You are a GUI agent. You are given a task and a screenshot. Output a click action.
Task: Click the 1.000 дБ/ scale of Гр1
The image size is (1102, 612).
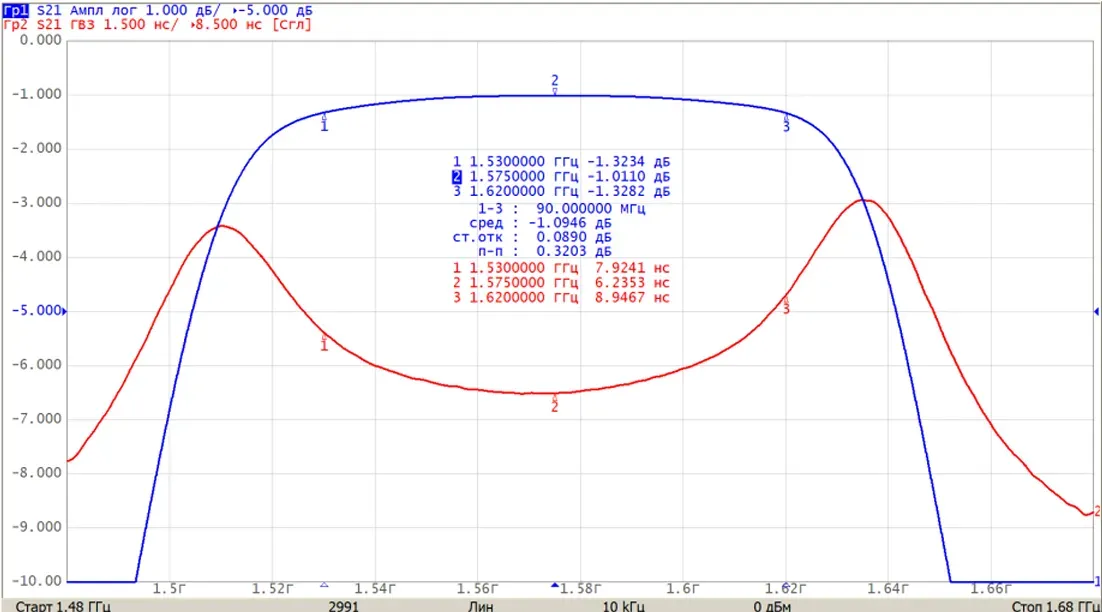coord(183,11)
